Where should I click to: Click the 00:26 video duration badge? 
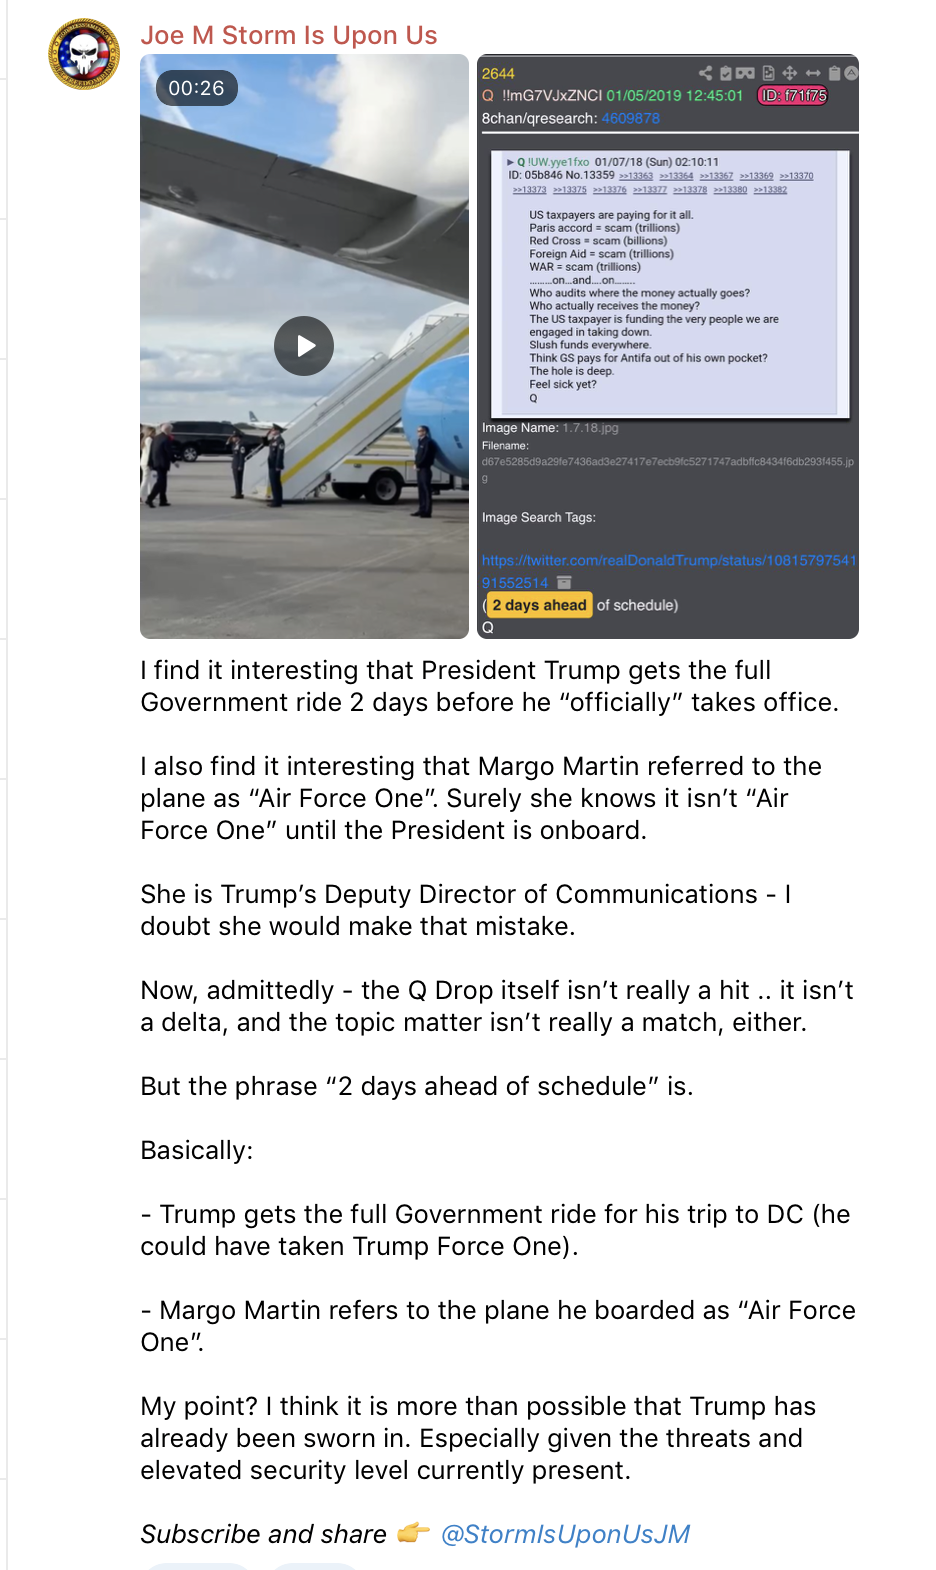(196, 88)
